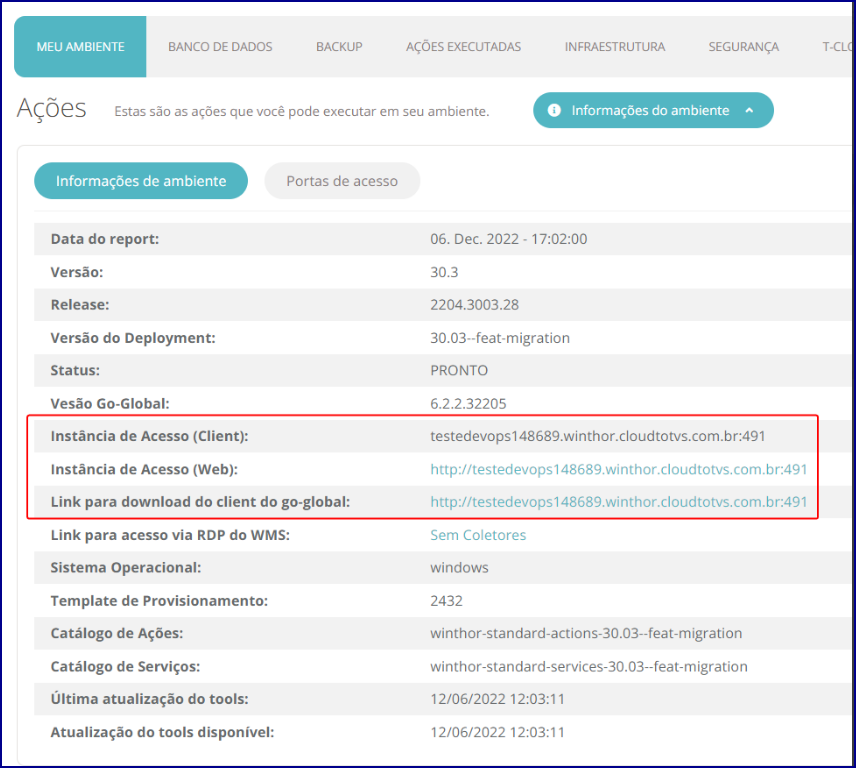Image resolution: width=856 pixels, height=768 pixels.
Task: Open Instância de Acesso (Web) link
Action: click(x=619, y=469)
